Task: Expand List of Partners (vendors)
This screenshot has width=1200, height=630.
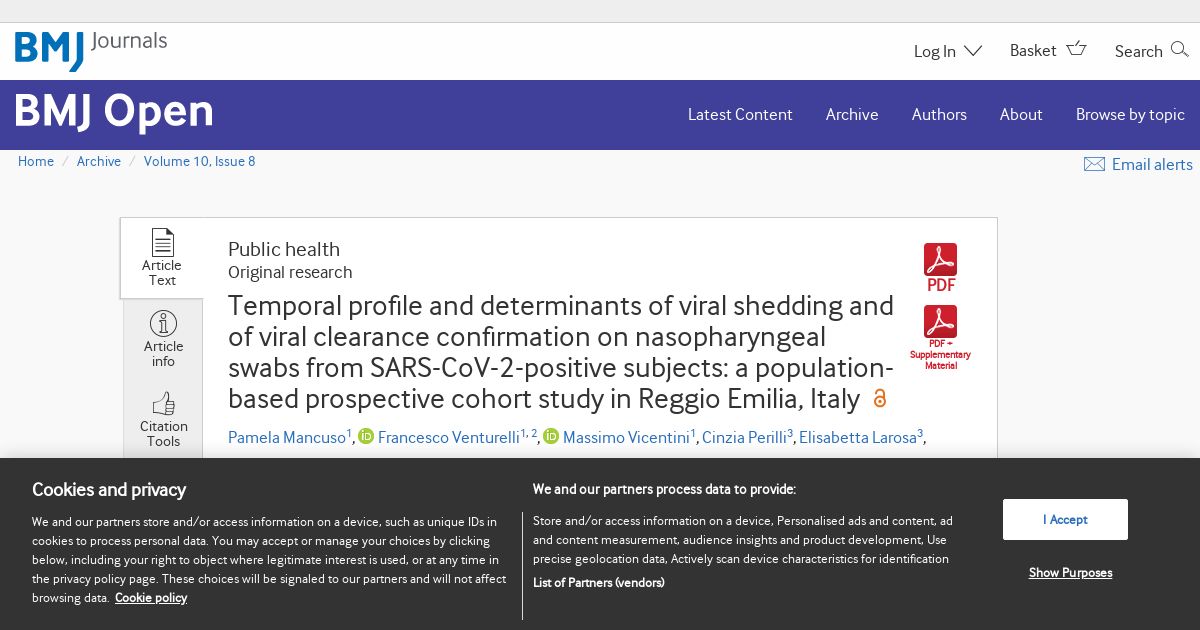Action: coord(598,582)
